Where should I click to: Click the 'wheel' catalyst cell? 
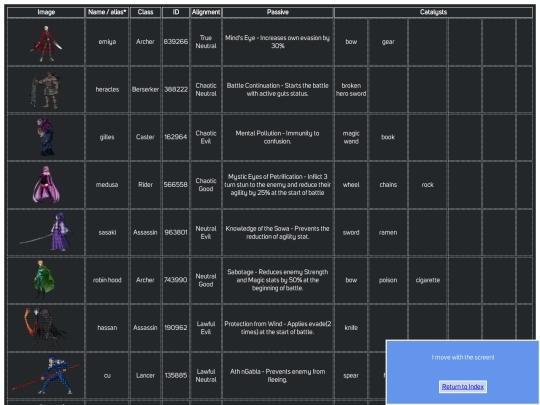[351, 185]
